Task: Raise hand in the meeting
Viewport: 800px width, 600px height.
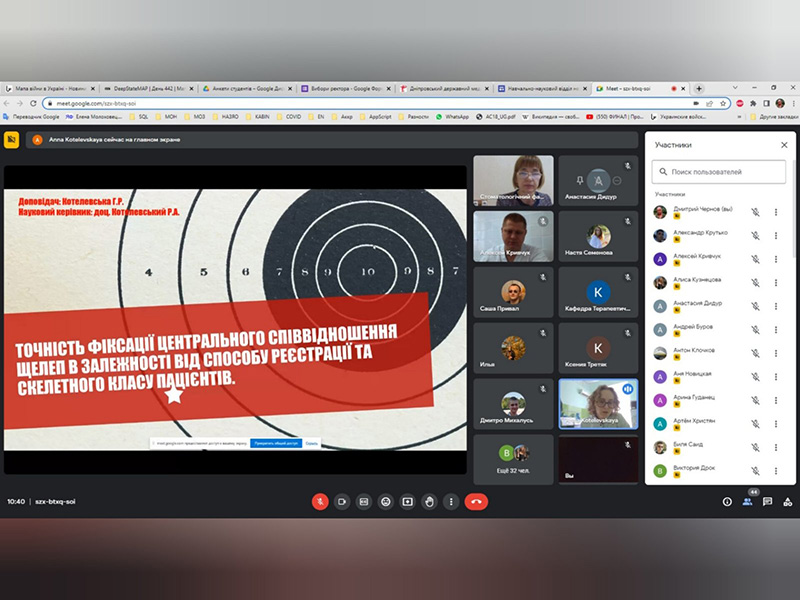Action: pos(429,501)
